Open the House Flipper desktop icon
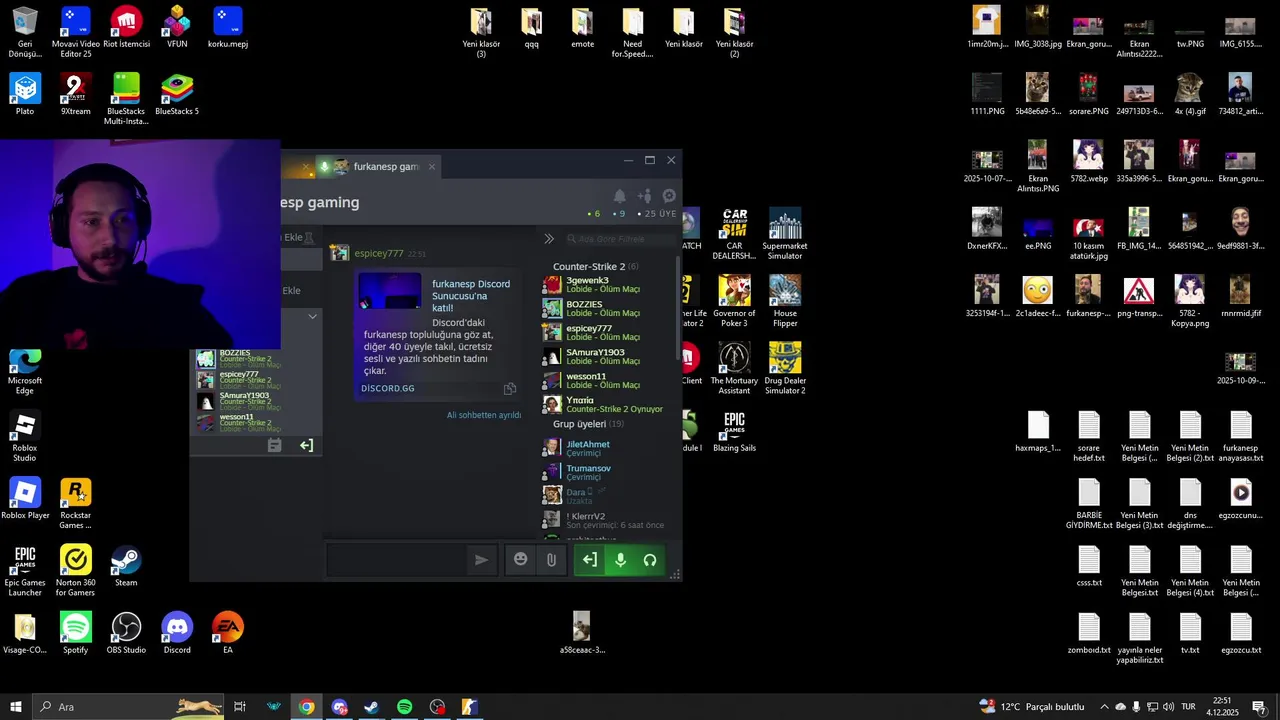The height and width of the screenshot is (720, 1280). click(x=785, y=302)
